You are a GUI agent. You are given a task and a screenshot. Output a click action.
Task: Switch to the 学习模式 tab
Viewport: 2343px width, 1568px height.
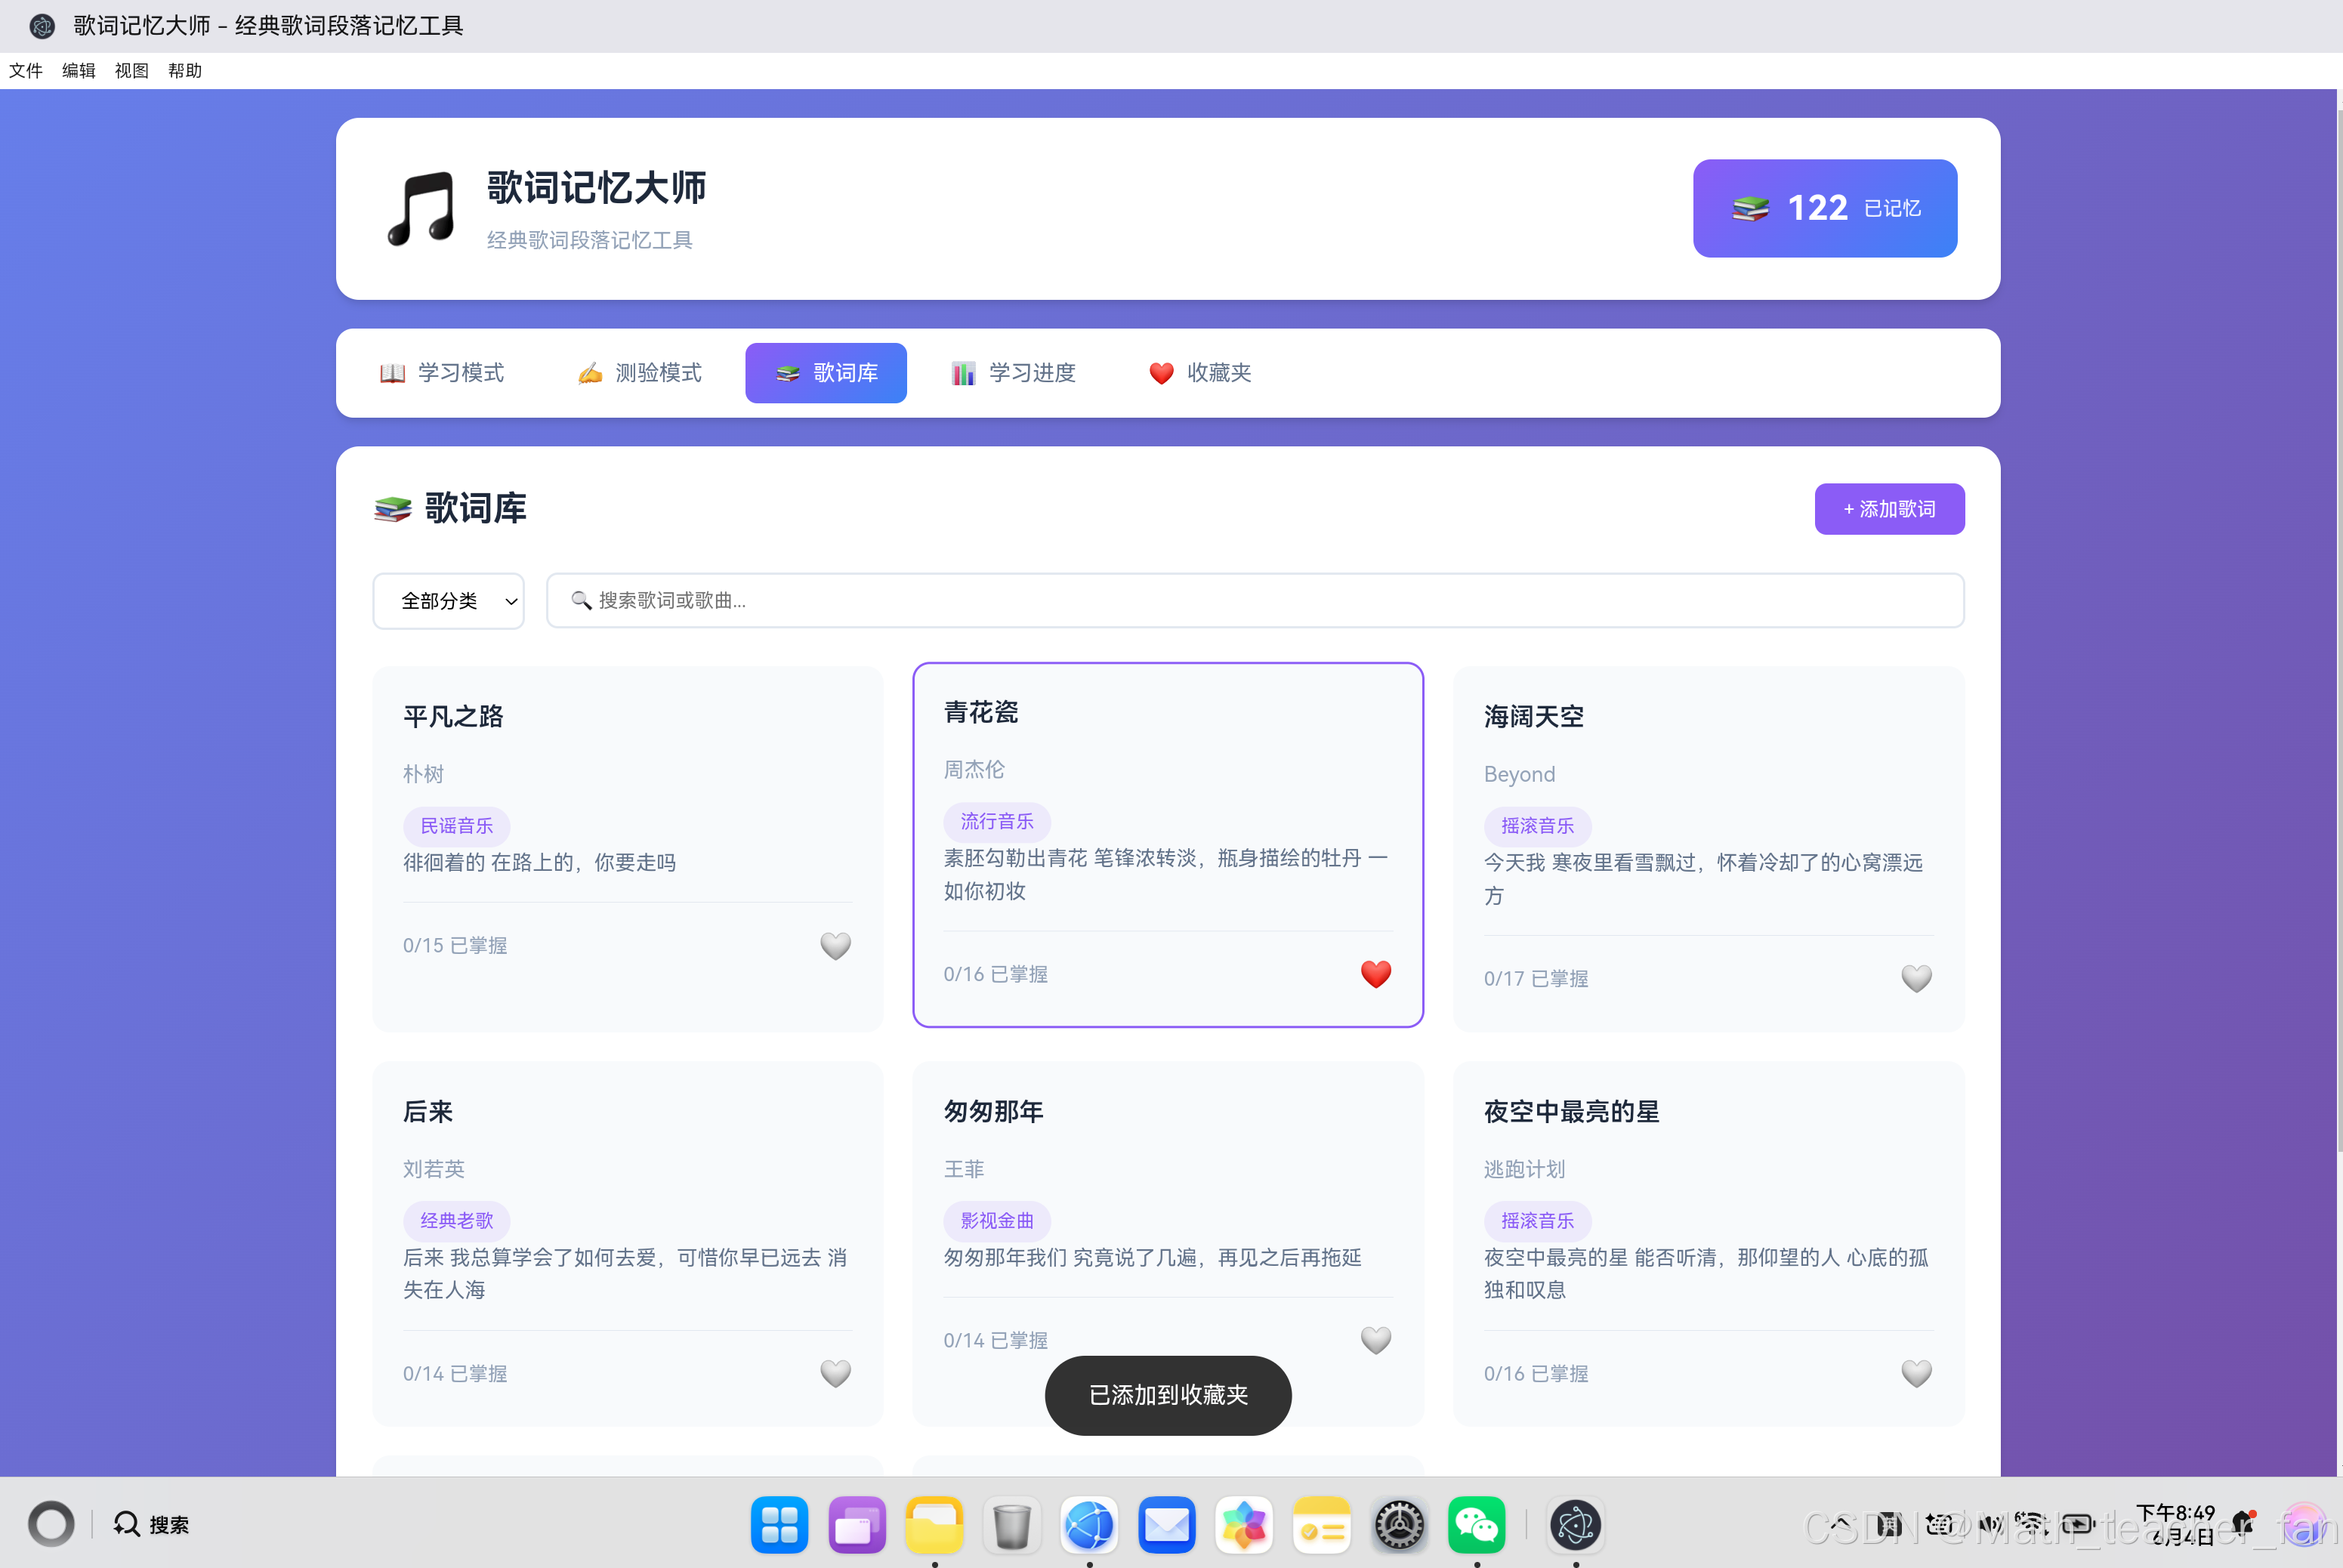click(441, 373)
